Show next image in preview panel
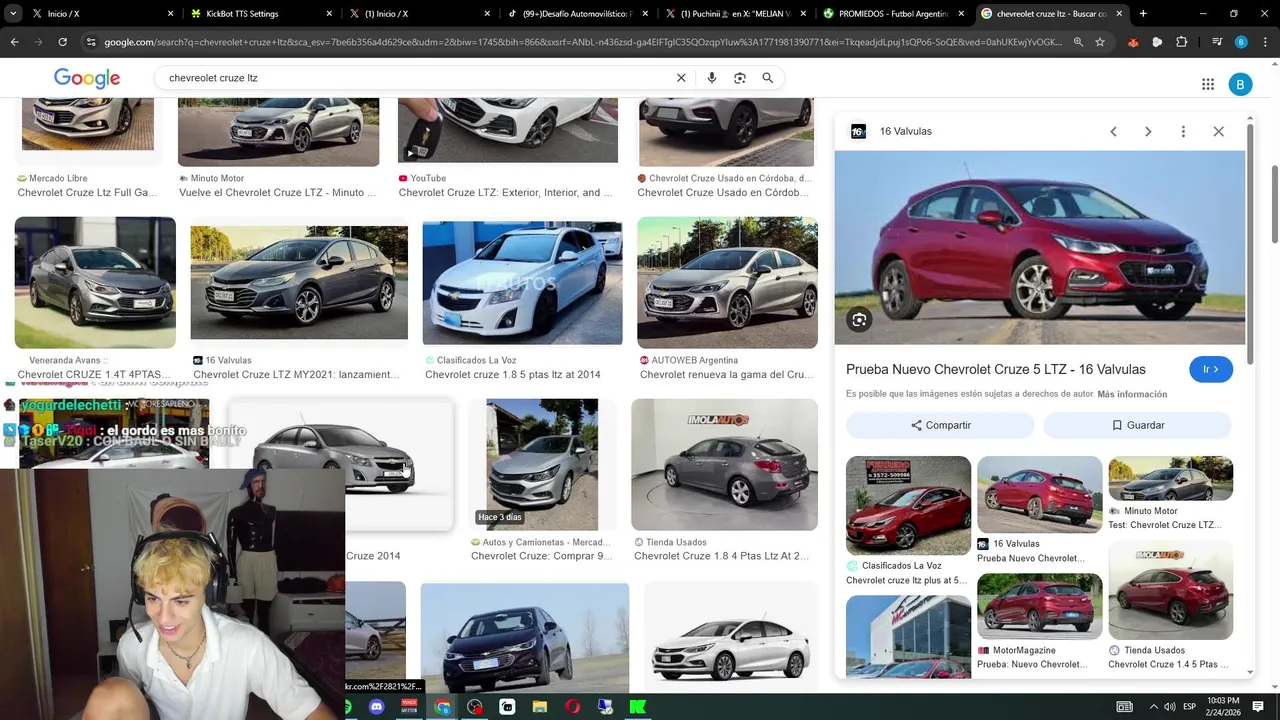Viewport: 1280px width, 720px height. click(1148, 132)
